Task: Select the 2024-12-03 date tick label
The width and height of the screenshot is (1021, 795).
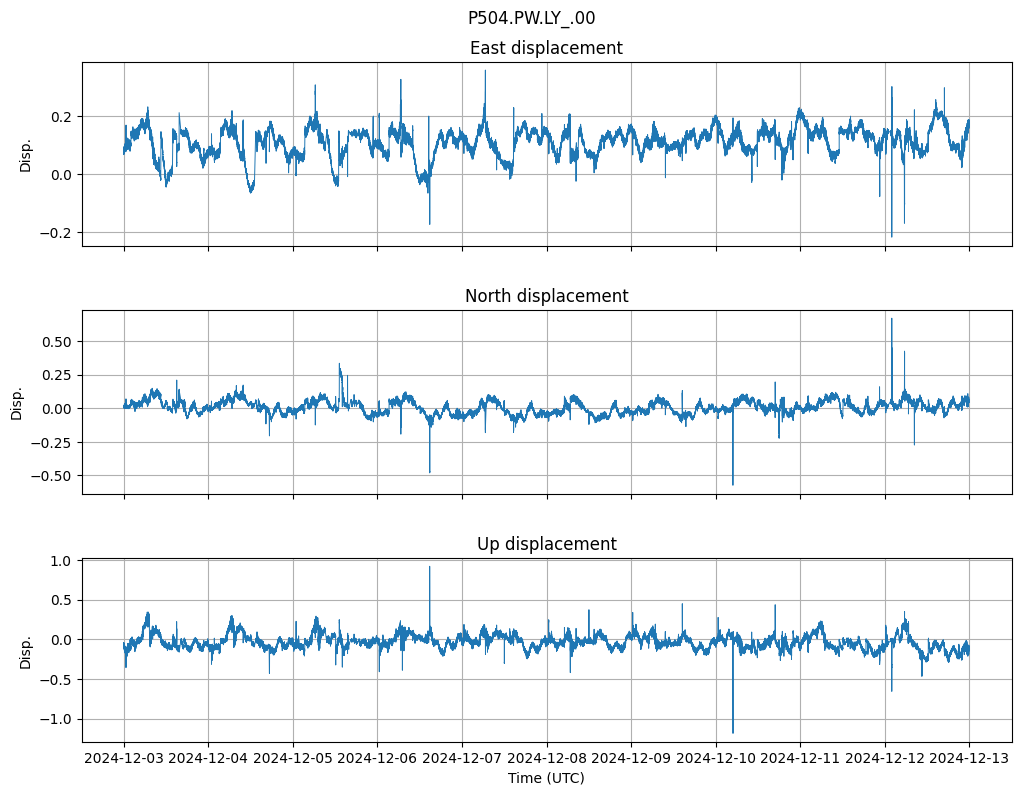Action: [124, 759]
